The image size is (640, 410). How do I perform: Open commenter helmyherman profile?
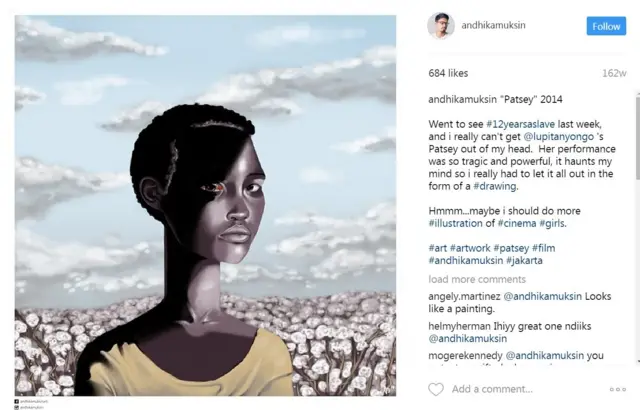(x=460, y=326)
